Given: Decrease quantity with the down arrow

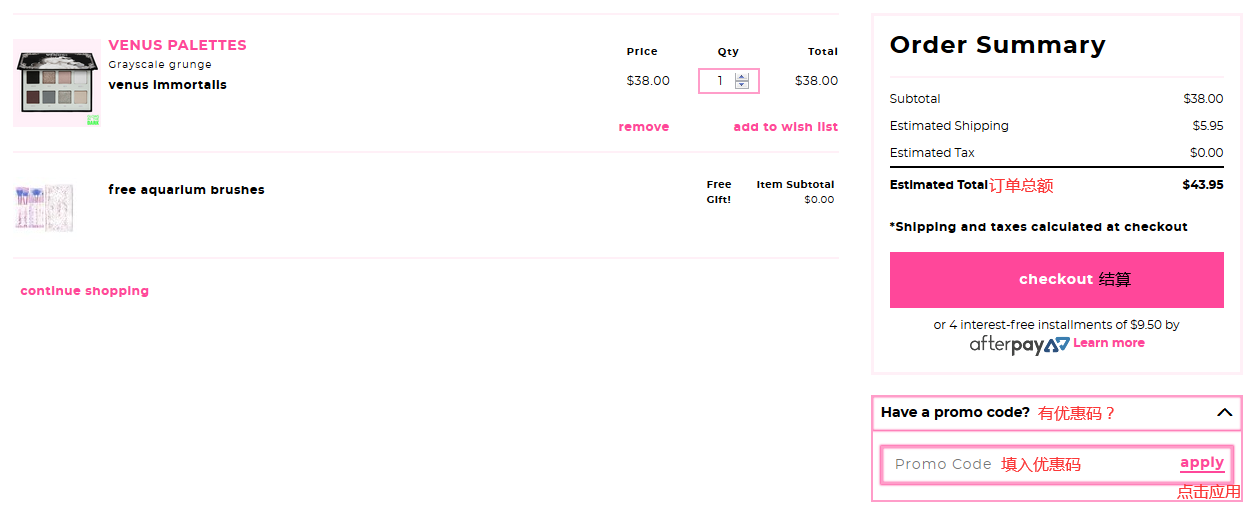Looking at the screenshot, I should (x=741, y=85).
